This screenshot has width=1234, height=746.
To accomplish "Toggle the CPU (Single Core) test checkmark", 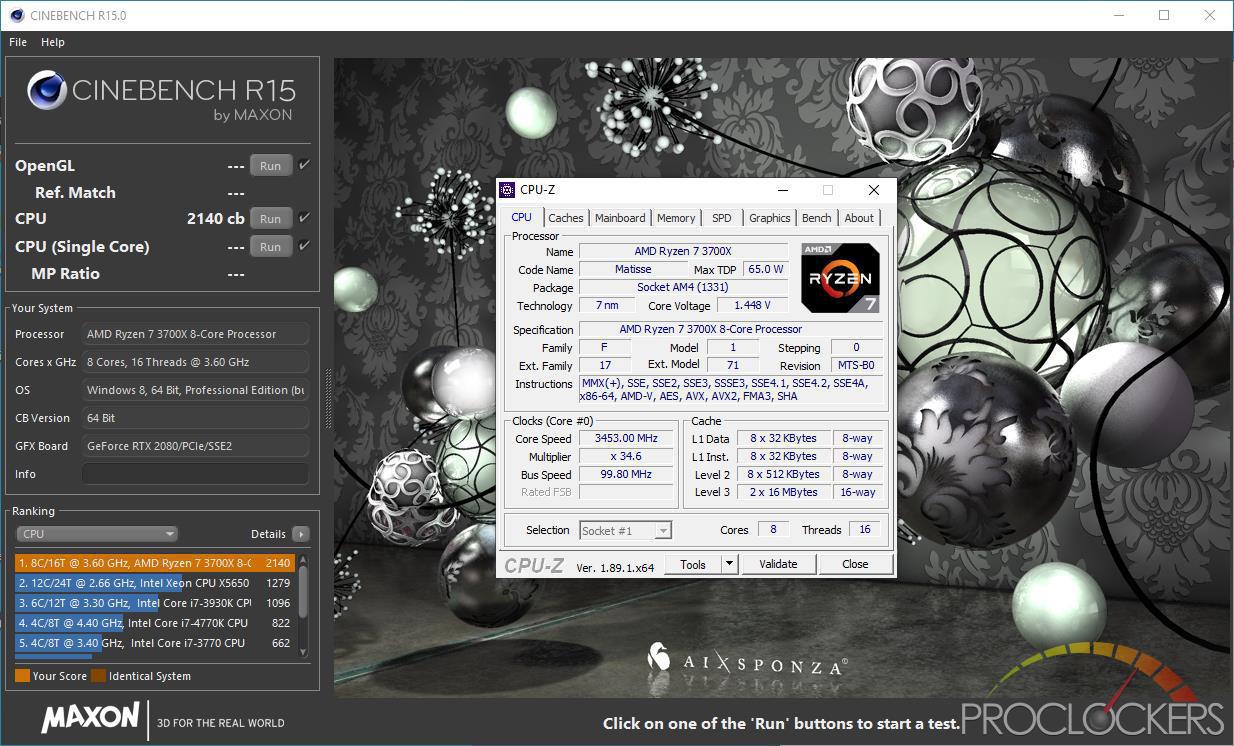I will tap(305, 246).
